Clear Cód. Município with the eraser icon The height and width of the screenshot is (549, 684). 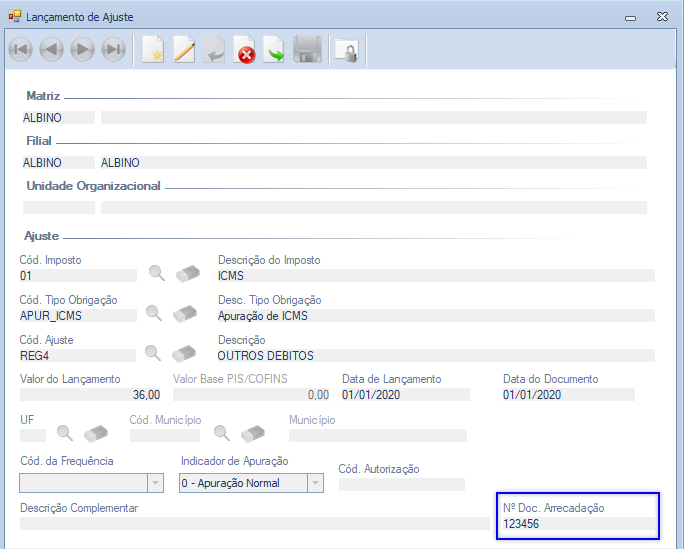tap(253, 433)
